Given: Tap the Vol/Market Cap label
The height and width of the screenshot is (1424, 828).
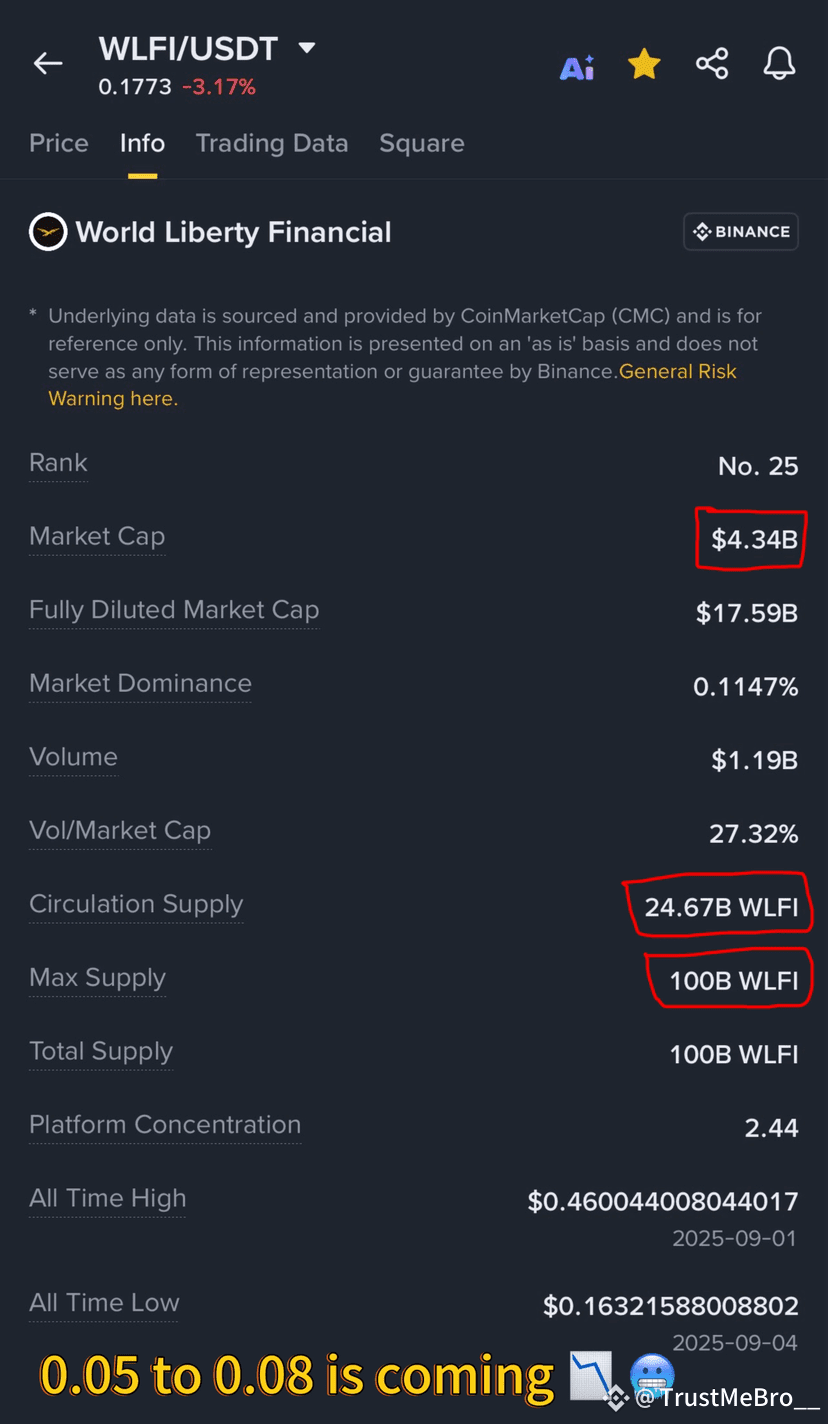Looking at the screenshot, I should [x=120, y=830].
